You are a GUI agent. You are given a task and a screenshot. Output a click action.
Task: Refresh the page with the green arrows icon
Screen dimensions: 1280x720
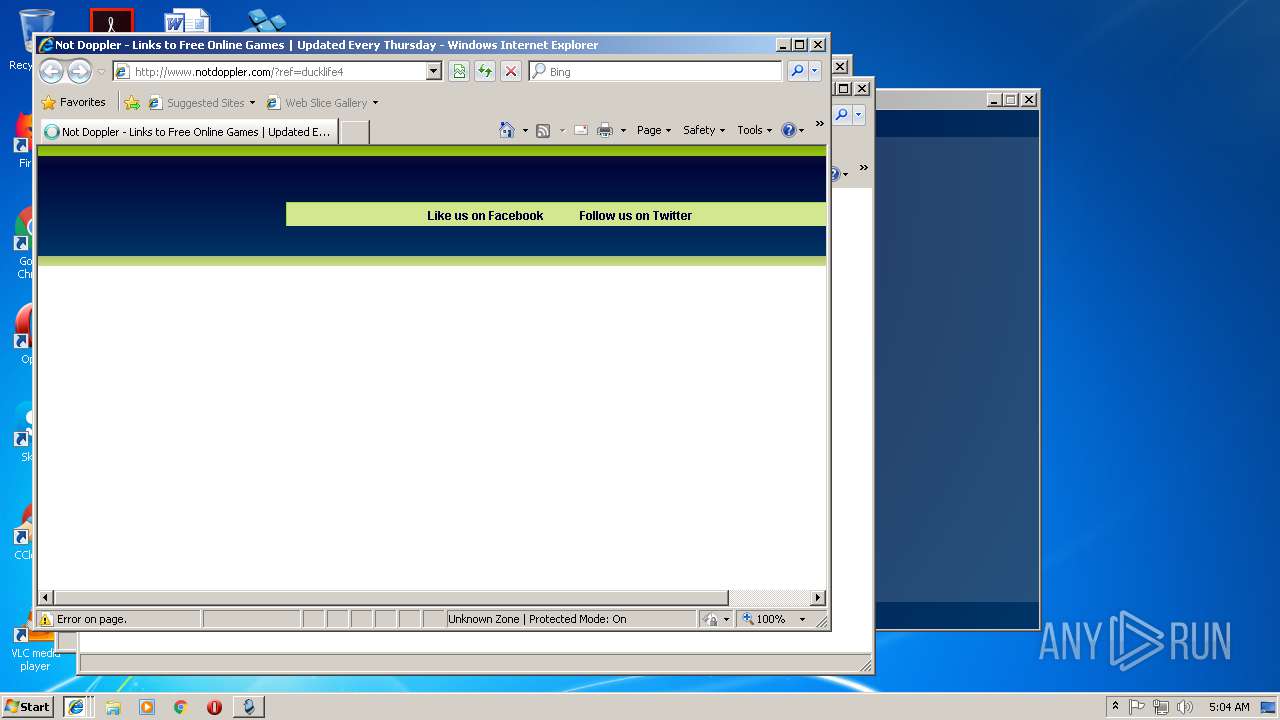(x=485, y=71)
